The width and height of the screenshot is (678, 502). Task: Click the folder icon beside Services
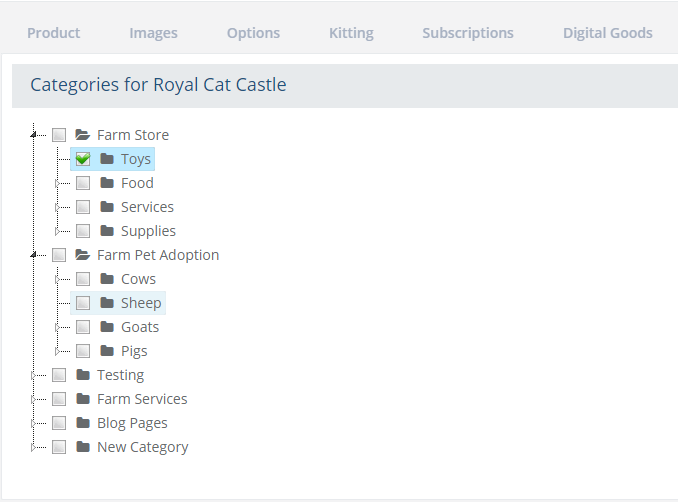click(x=107, y=207)
